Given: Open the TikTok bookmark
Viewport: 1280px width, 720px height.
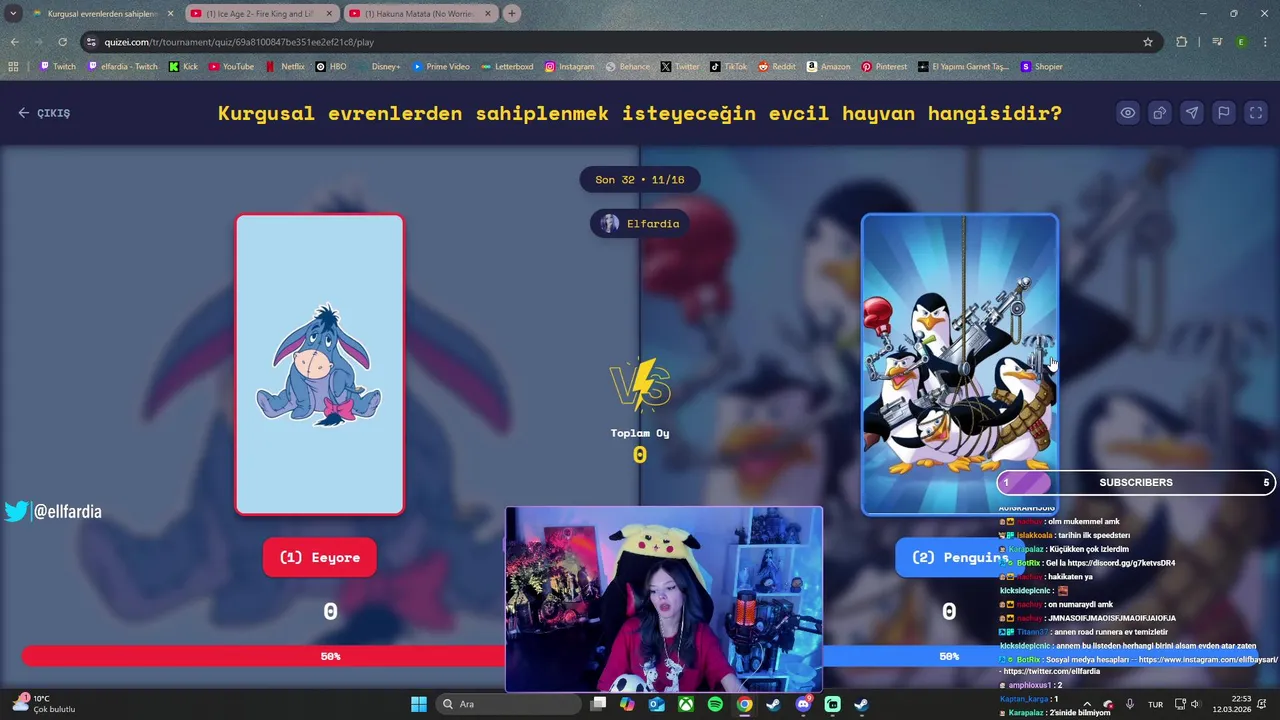Looking at the screenshot, I should coord(729,67).
